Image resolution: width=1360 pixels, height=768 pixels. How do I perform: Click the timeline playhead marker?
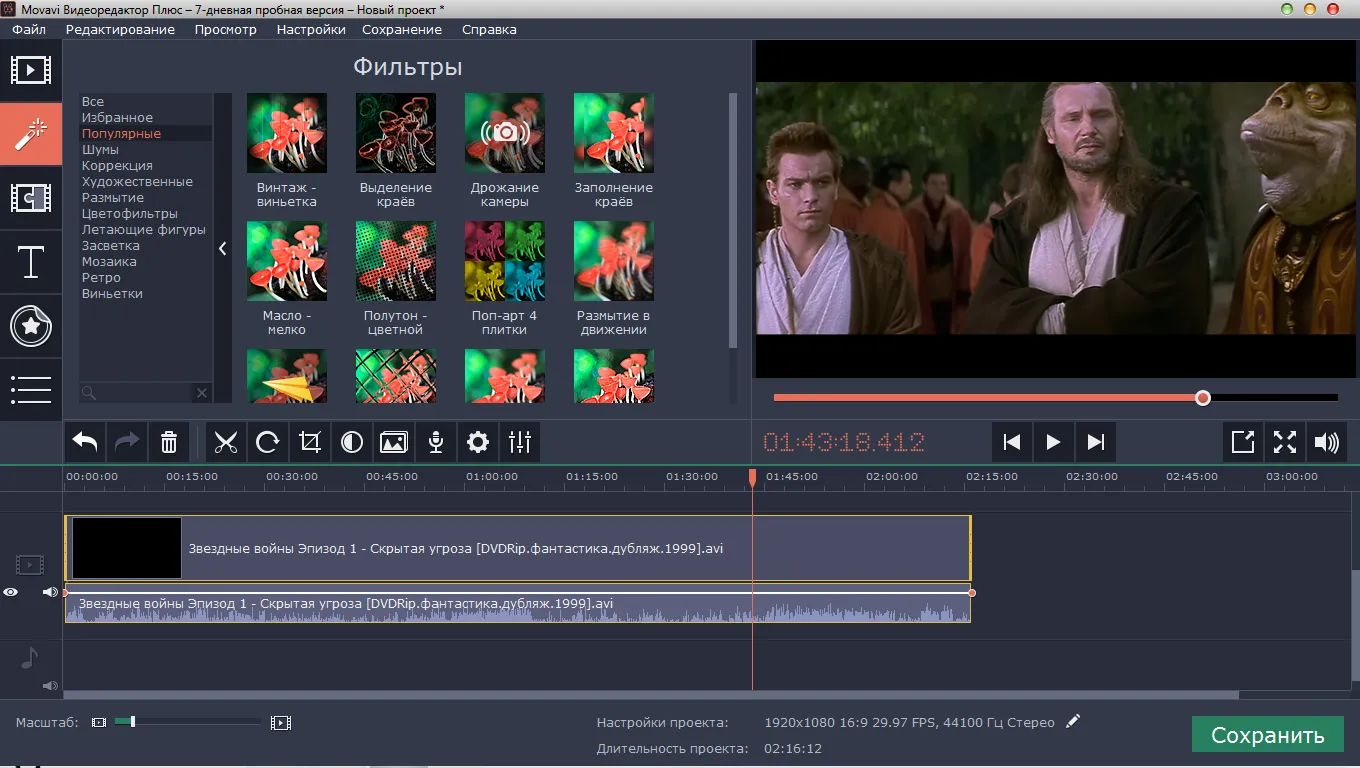(753, 478)
